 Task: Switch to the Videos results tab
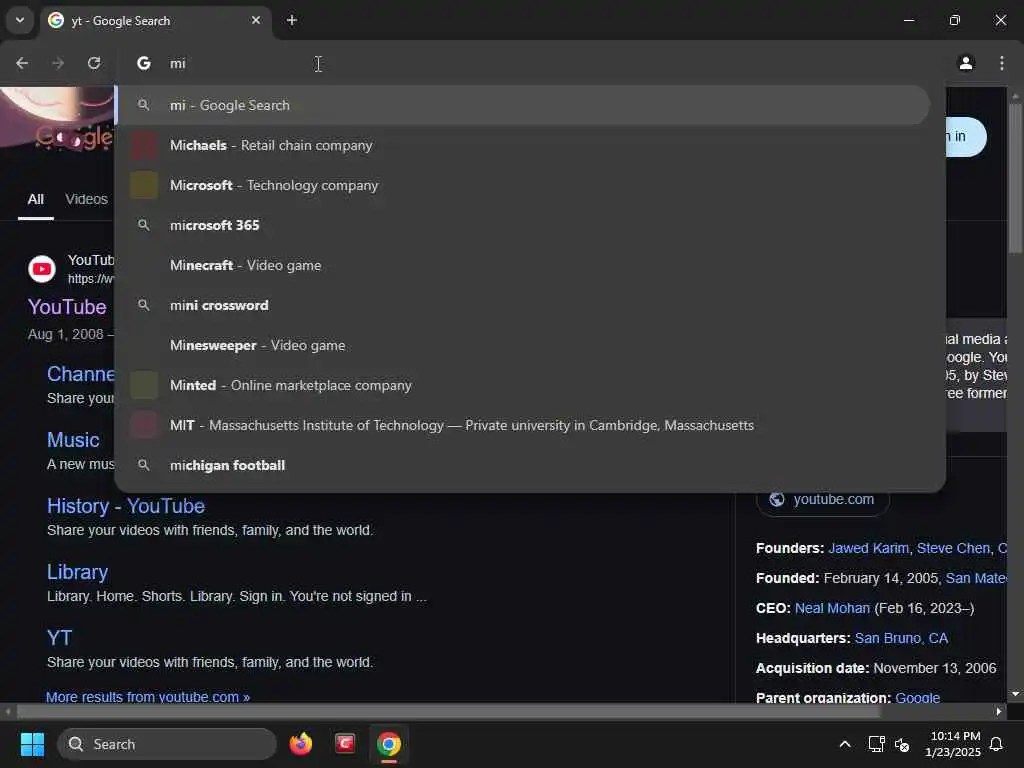(x=86, y=199)
